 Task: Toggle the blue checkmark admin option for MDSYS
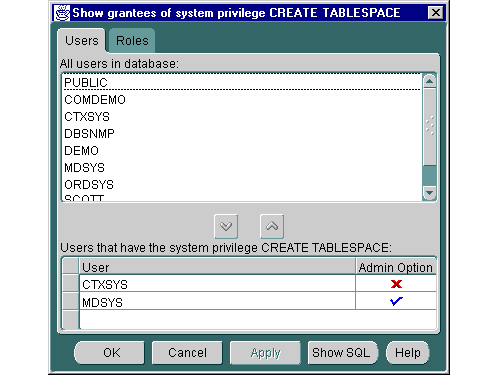(396, 301)
